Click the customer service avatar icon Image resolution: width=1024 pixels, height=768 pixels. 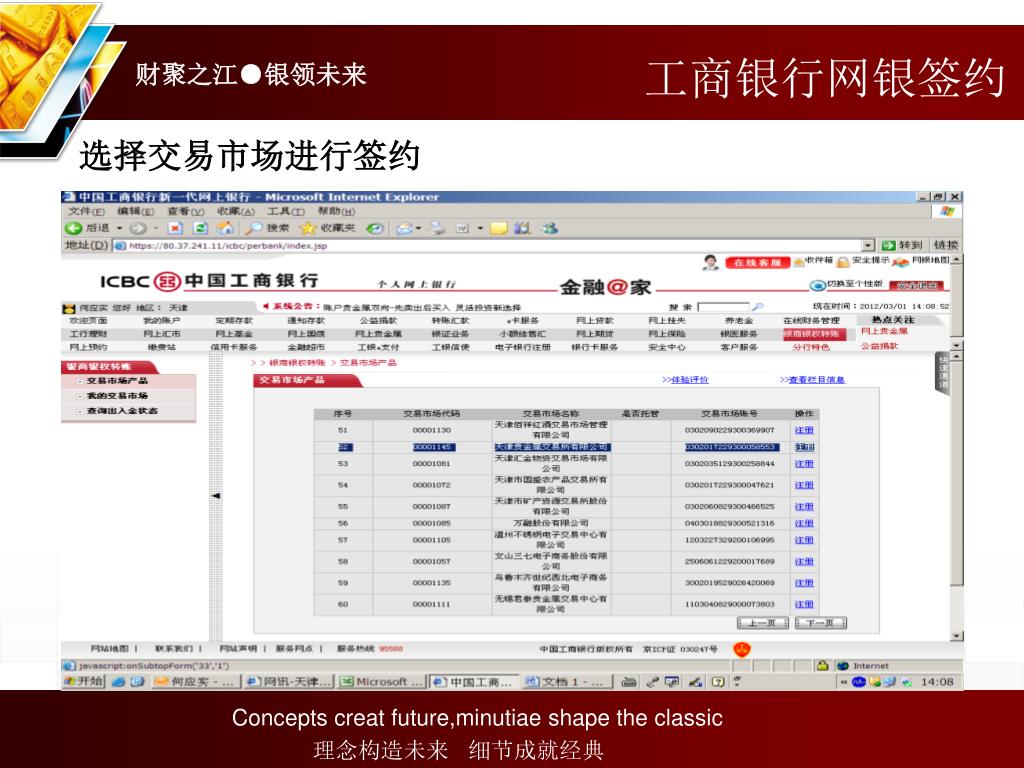(x=711, y=263)
